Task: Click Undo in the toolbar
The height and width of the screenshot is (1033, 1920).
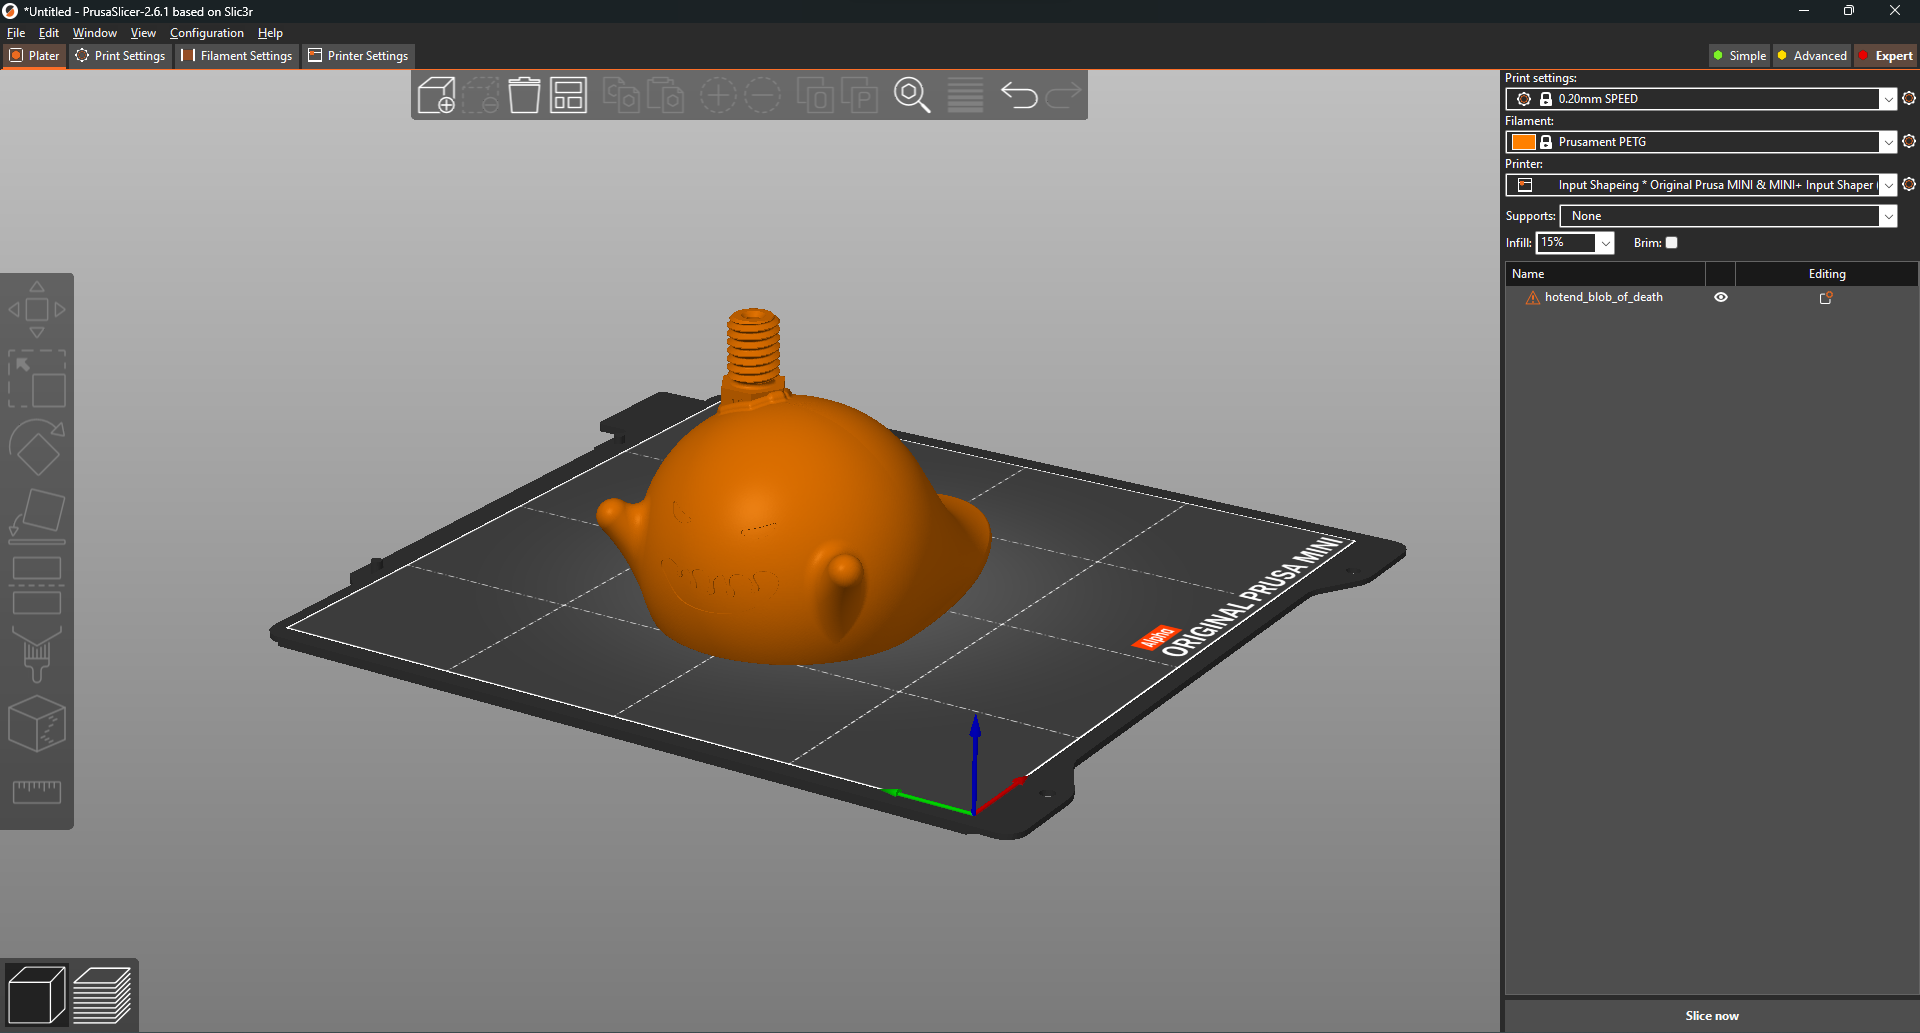Action: [x=1019, y=95]
